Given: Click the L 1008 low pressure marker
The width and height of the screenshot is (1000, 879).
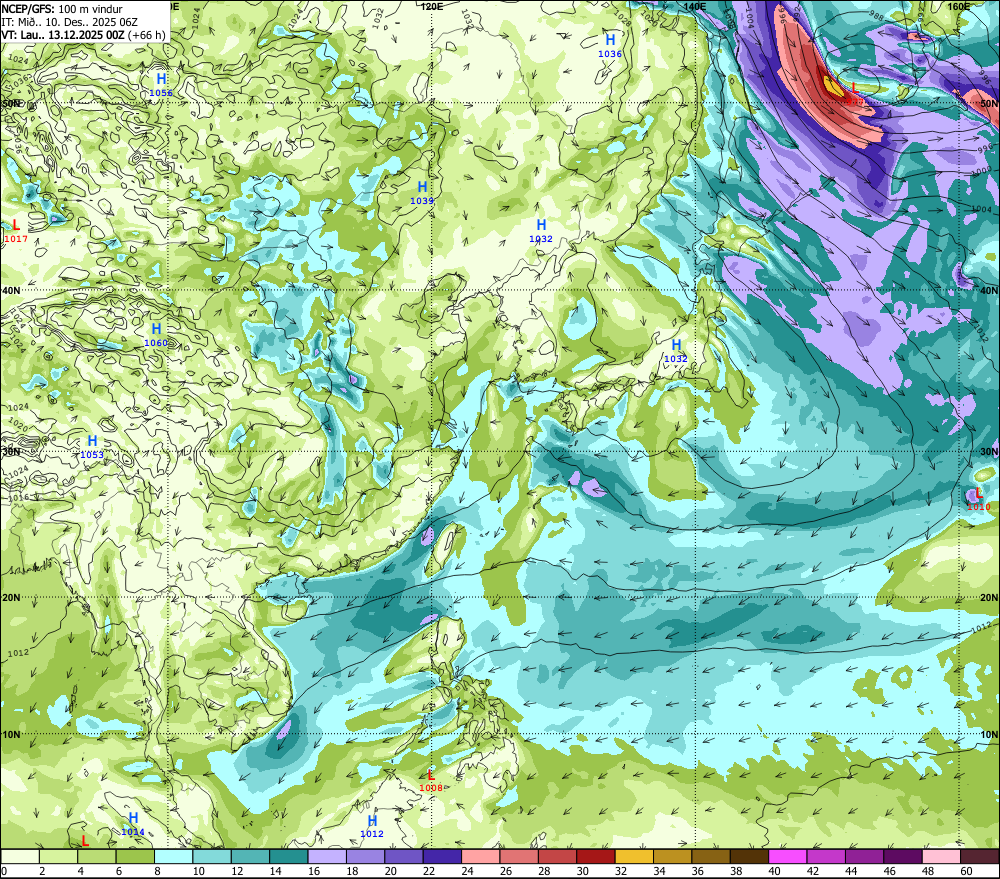Looking at the screenshot, I should pyautogui.click(x=431, y=780).
